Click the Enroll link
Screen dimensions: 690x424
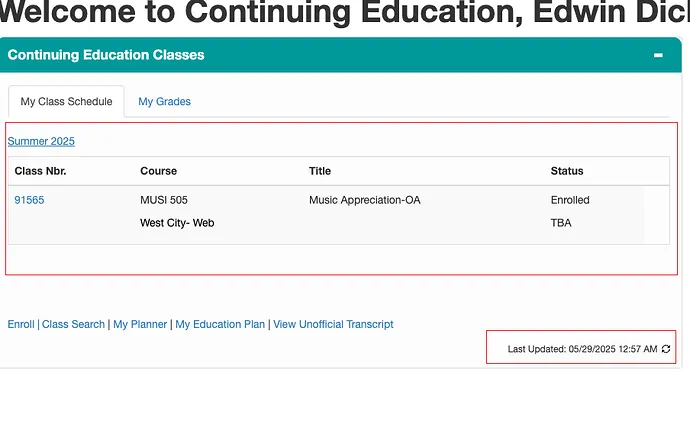tap(21, 324)
